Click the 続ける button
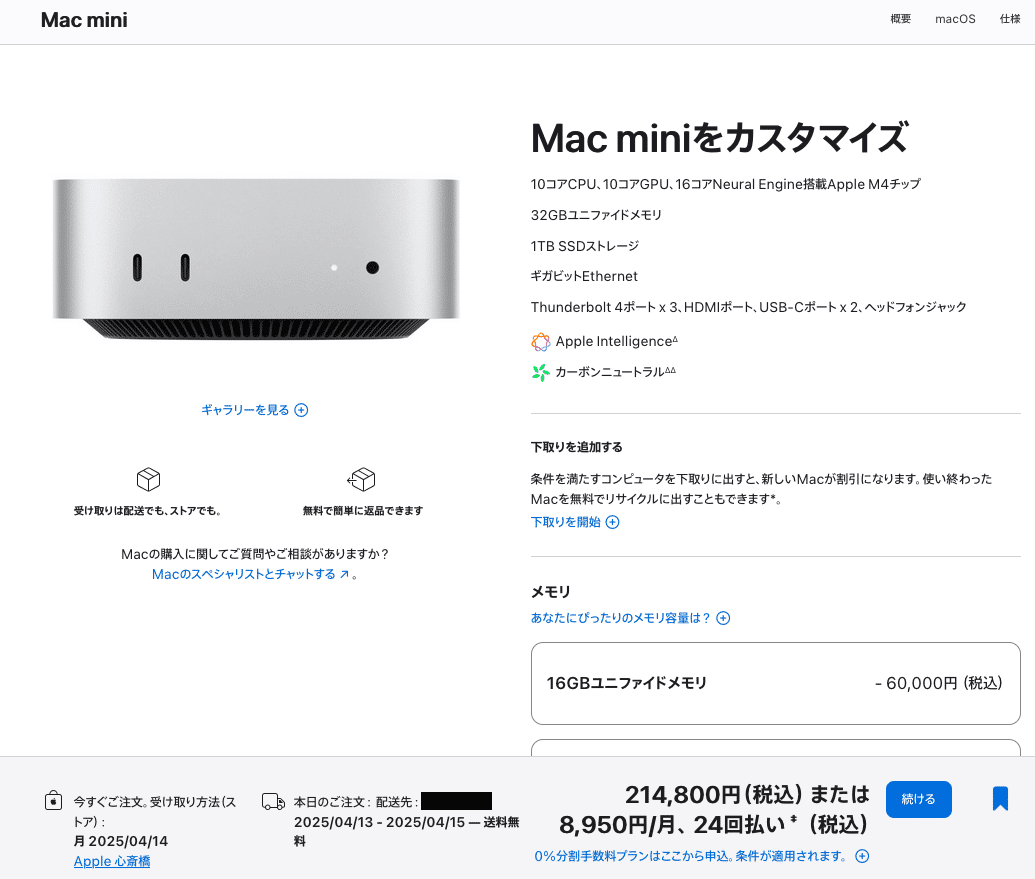Viewport: 1035px width, 879px height. (x=918, y=799)
